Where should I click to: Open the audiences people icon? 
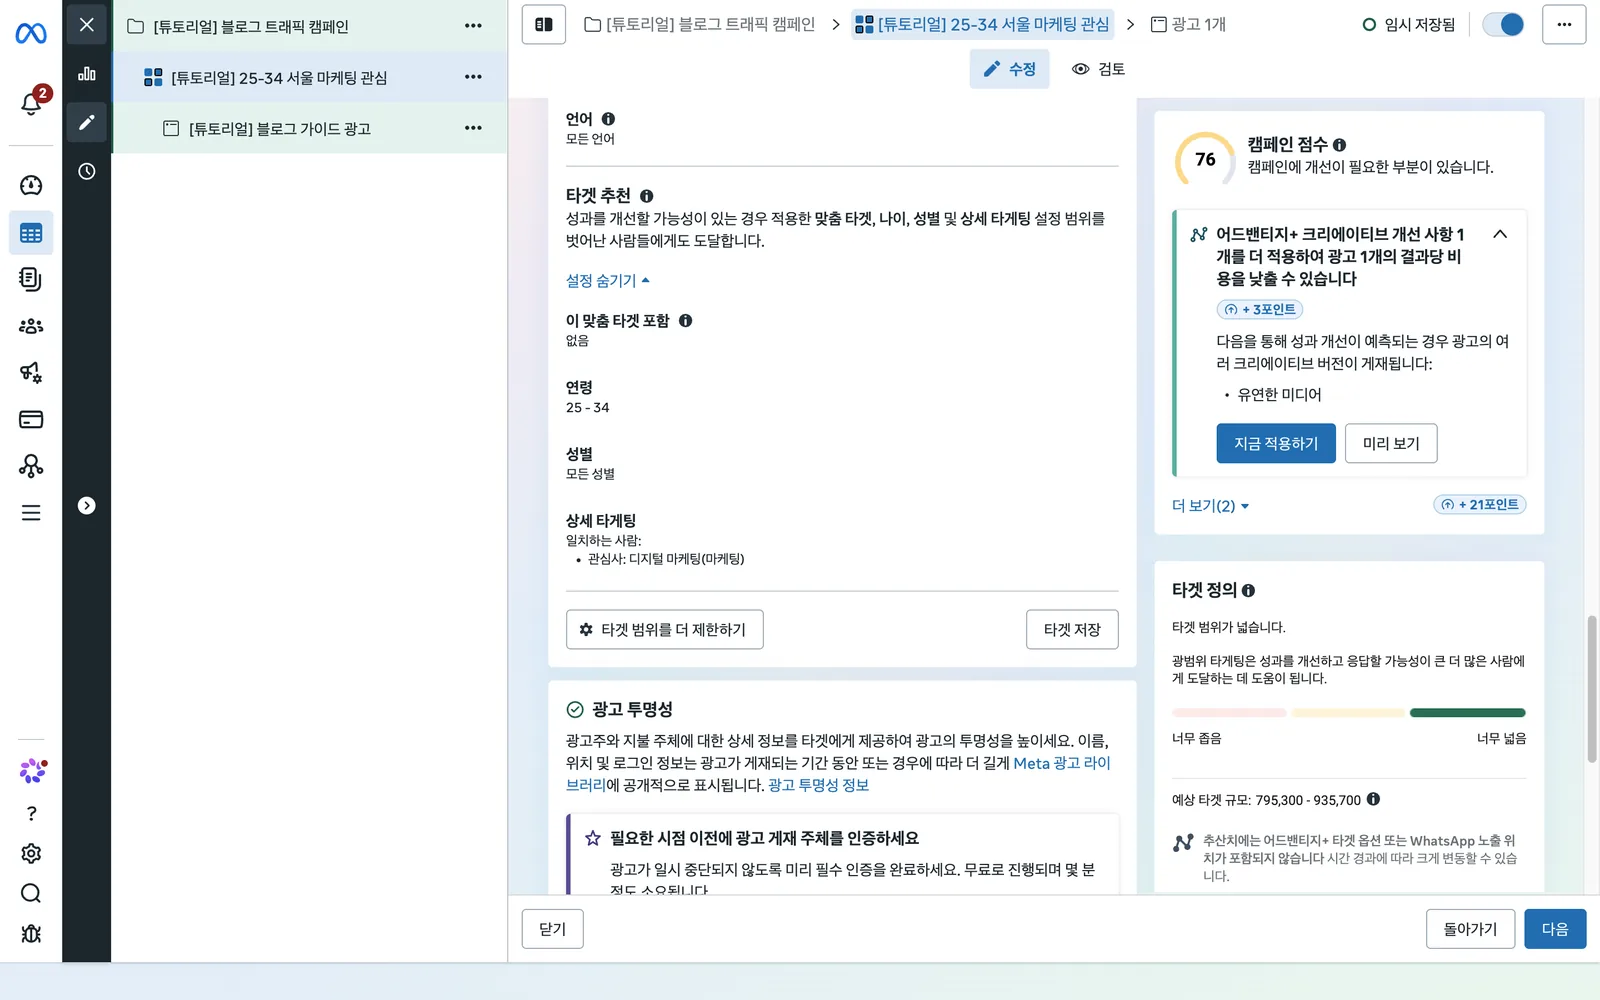(31, 326)
